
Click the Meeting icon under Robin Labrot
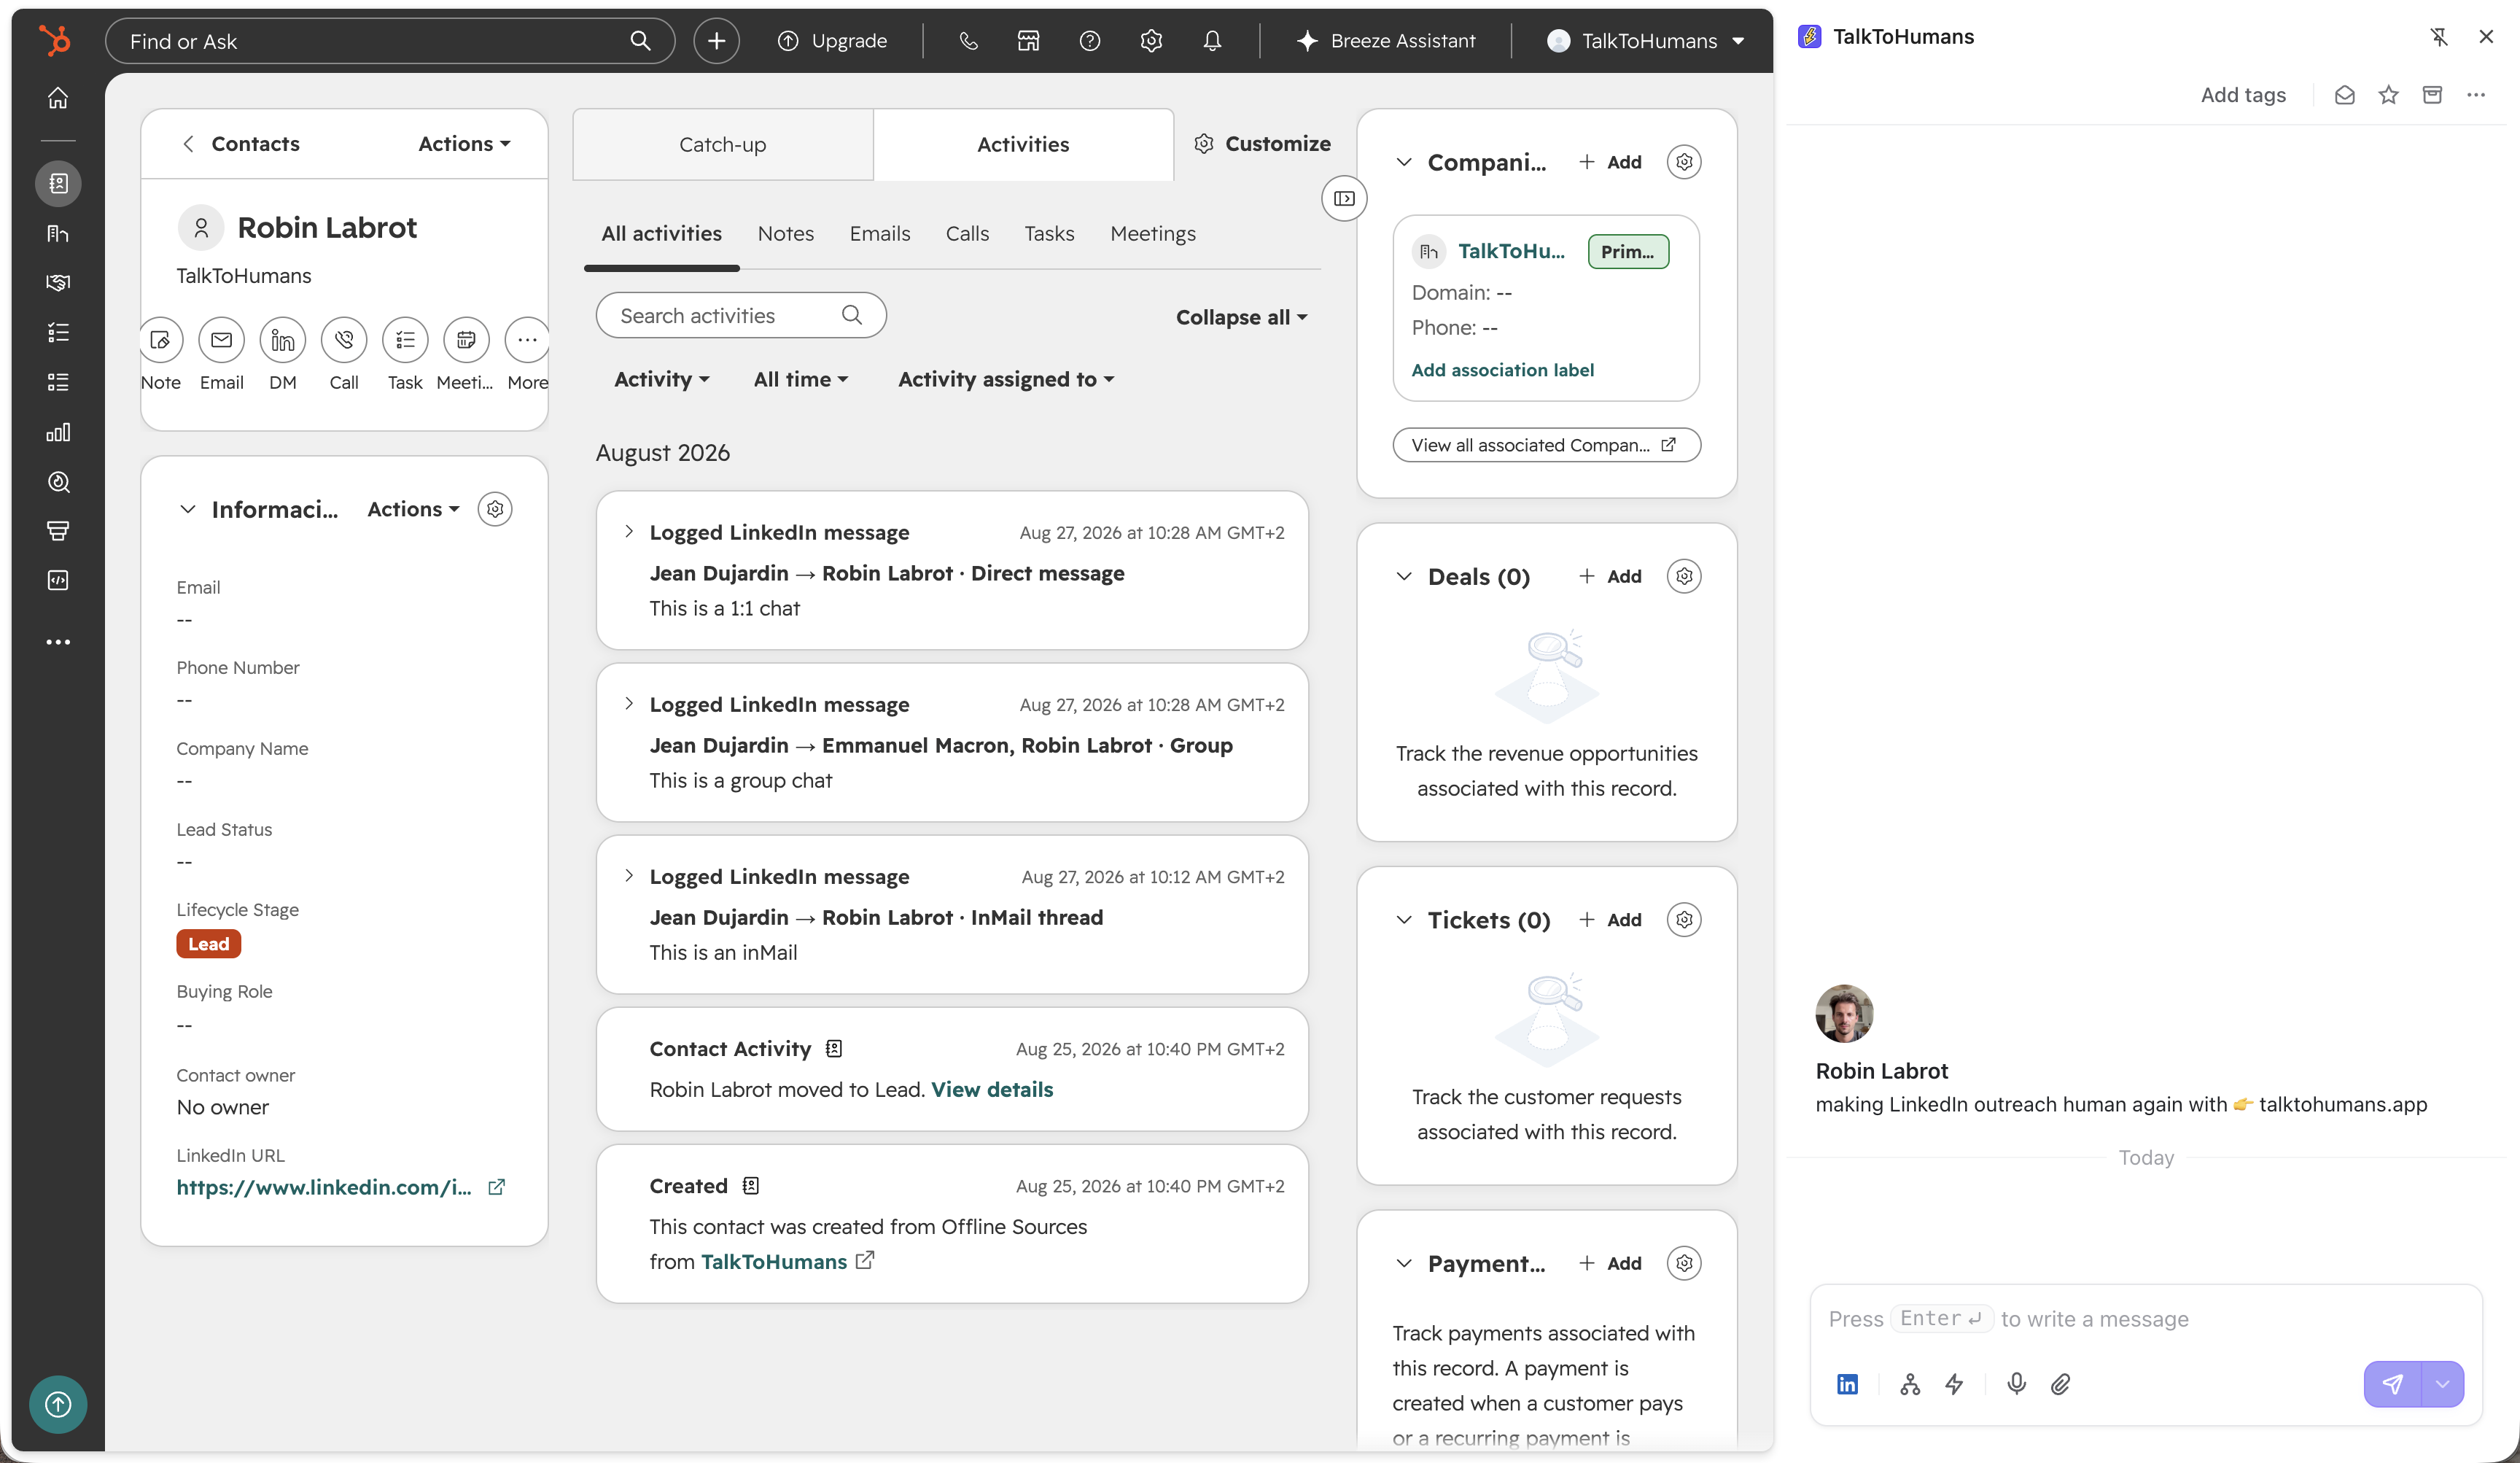click(x=466, y=340)
